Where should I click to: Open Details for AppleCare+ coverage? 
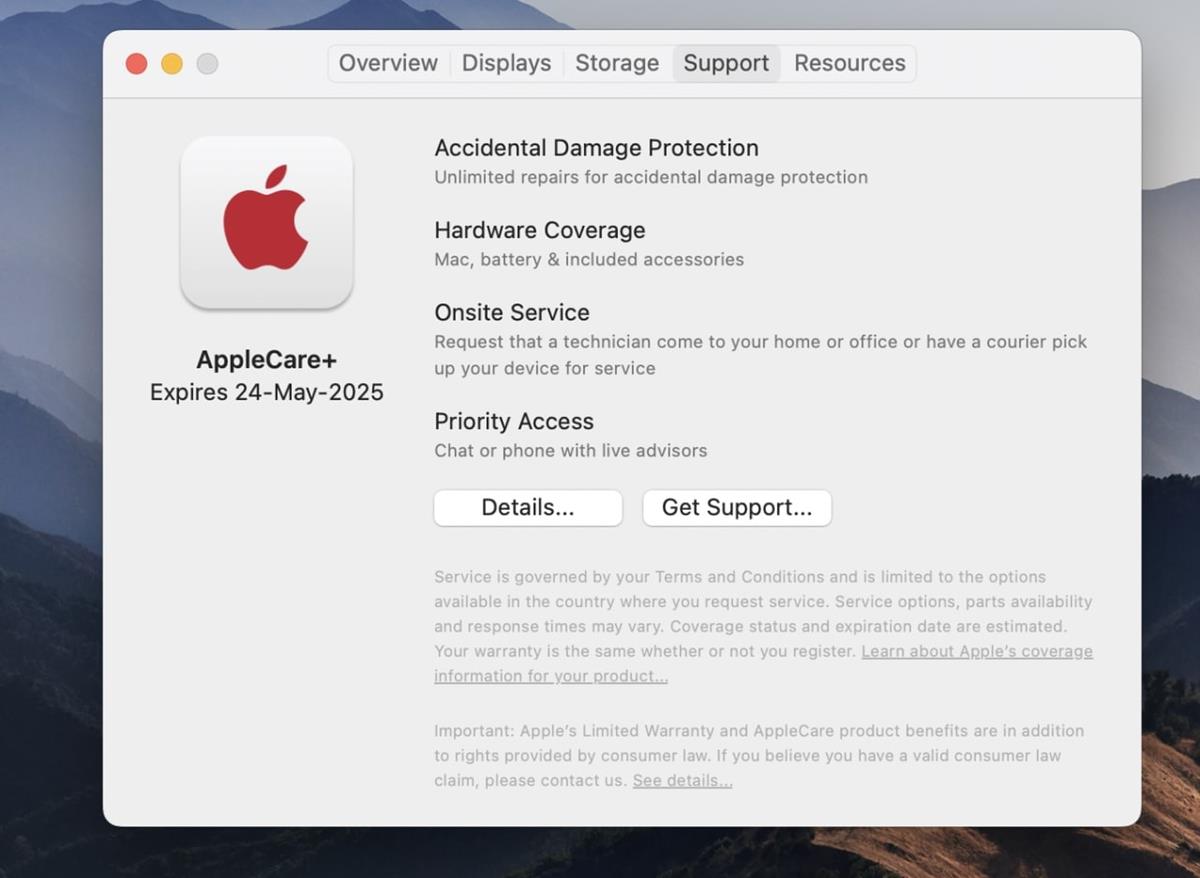pyautogui.click(x=527, y=507)
